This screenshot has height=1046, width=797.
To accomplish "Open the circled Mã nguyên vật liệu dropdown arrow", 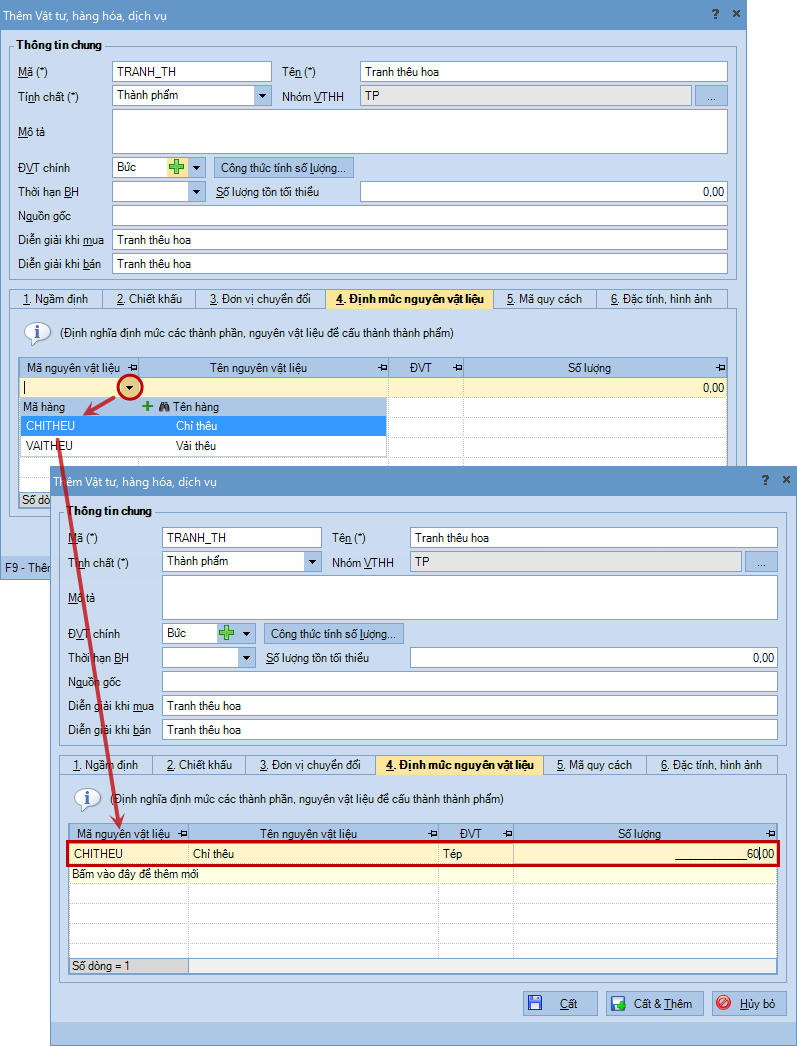I will tap(130, 387).
